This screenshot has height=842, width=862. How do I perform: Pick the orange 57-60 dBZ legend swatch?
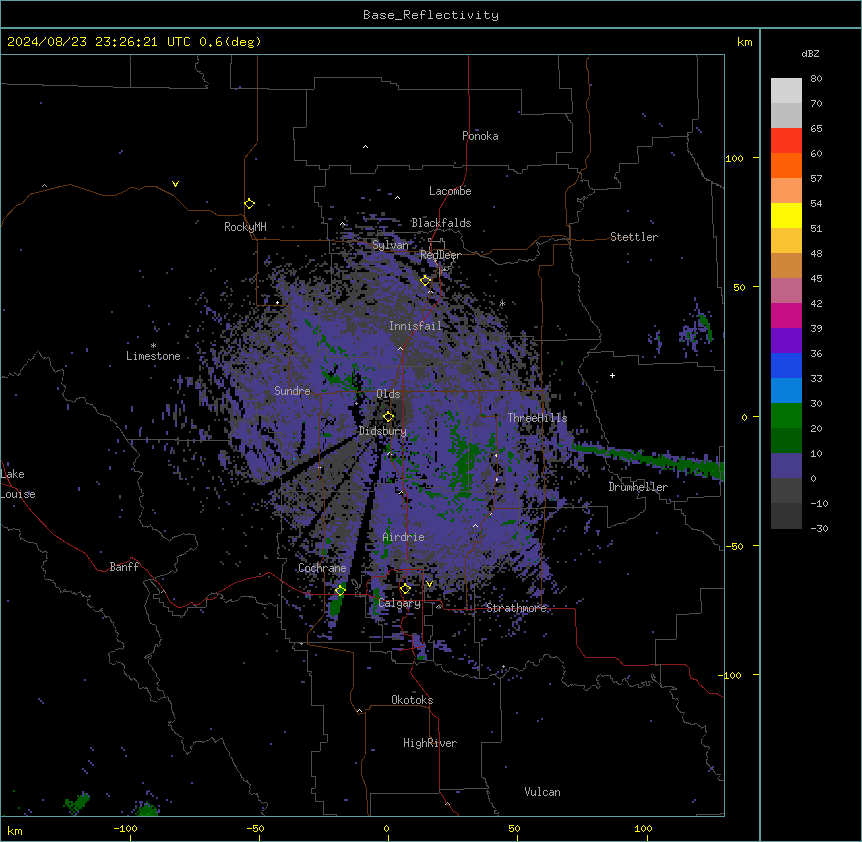click(x=786, y=165)
